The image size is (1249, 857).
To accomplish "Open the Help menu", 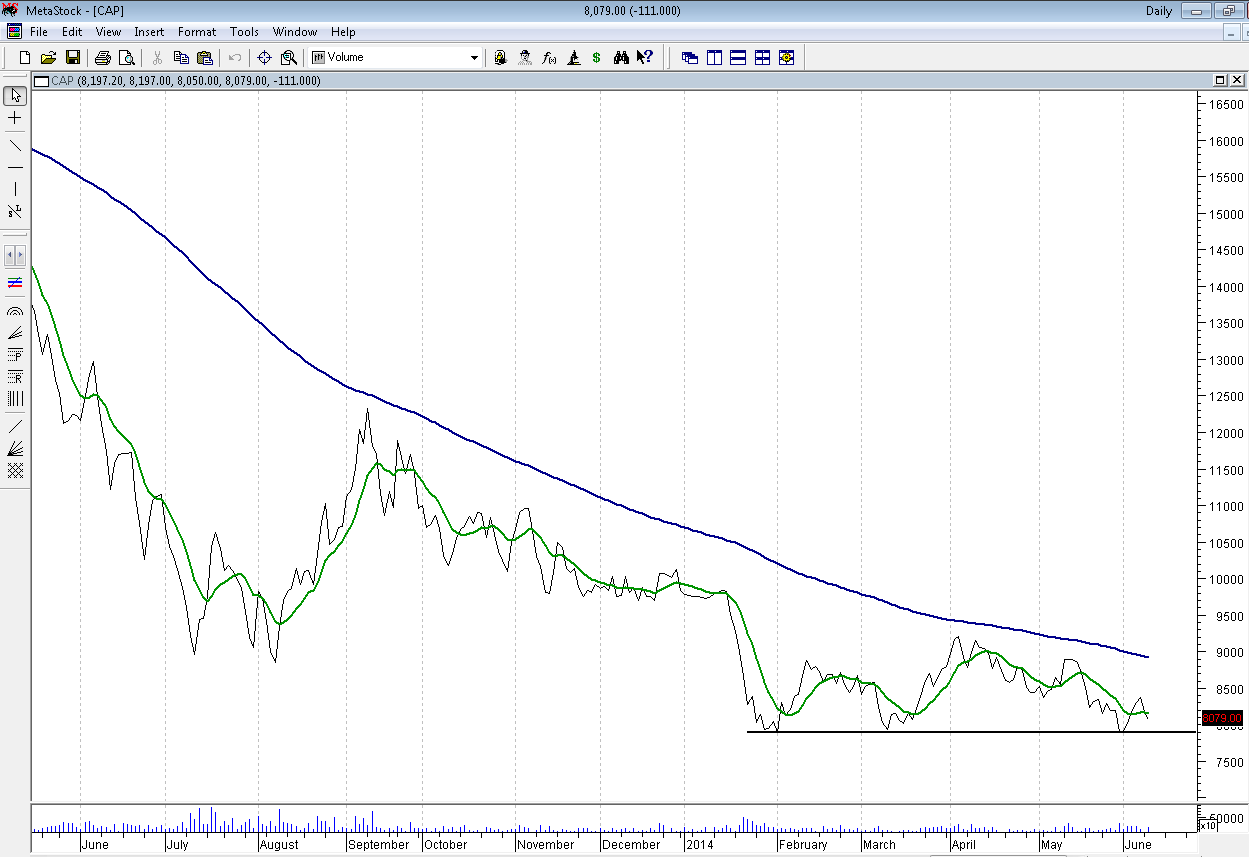I will coord(343,32).
